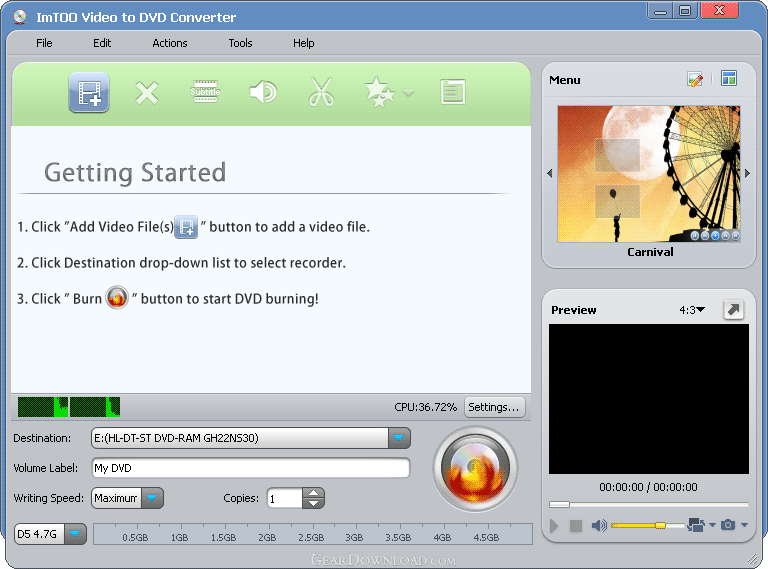Image resolution: width=768 pixels, height=569 pixels.
Task: Click the Burn icon in step 3 text
Action: tap(117, 297)
